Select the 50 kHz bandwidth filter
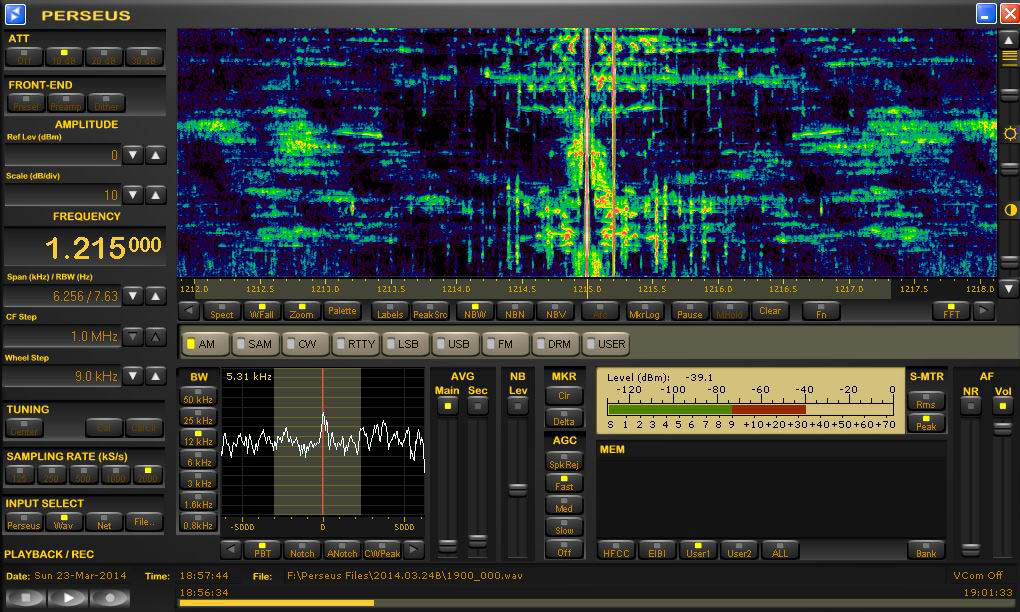1020x612 pixels. (198, 396)
